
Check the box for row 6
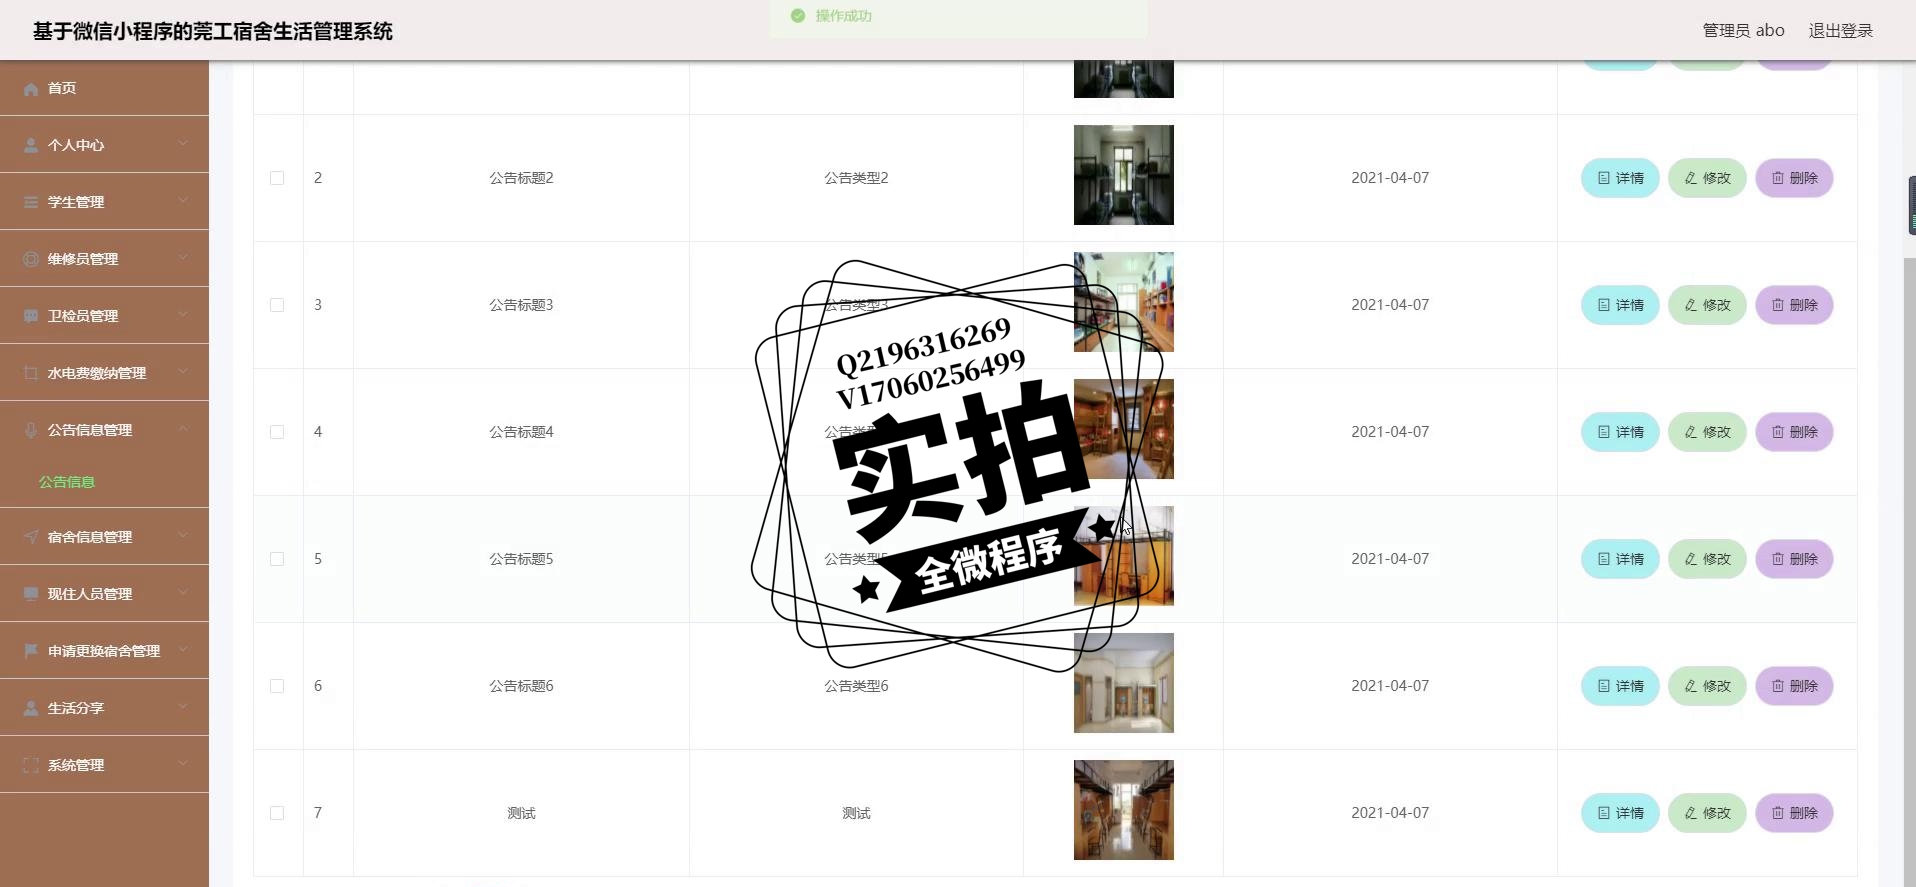pos(277,686)
